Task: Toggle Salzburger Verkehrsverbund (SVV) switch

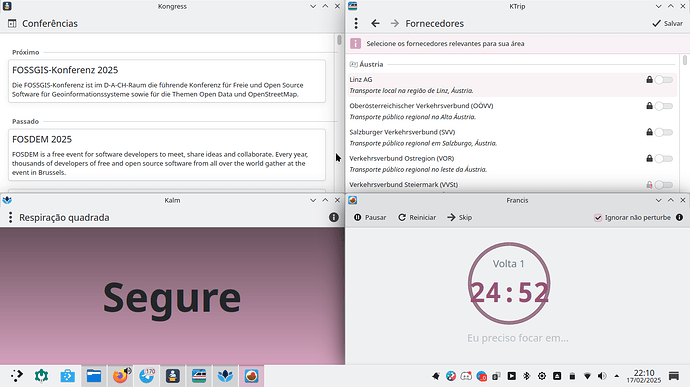Action: pyautogui.click(x=664, y=132)
